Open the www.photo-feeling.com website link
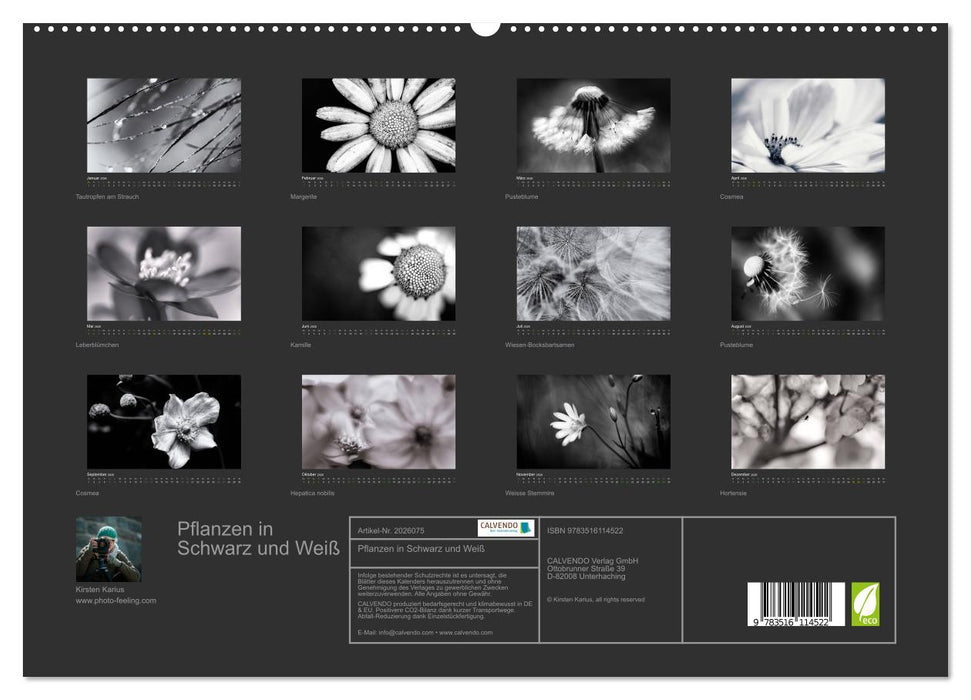The height and width of the screenshot is (700, 971). (x=117, y=600)
